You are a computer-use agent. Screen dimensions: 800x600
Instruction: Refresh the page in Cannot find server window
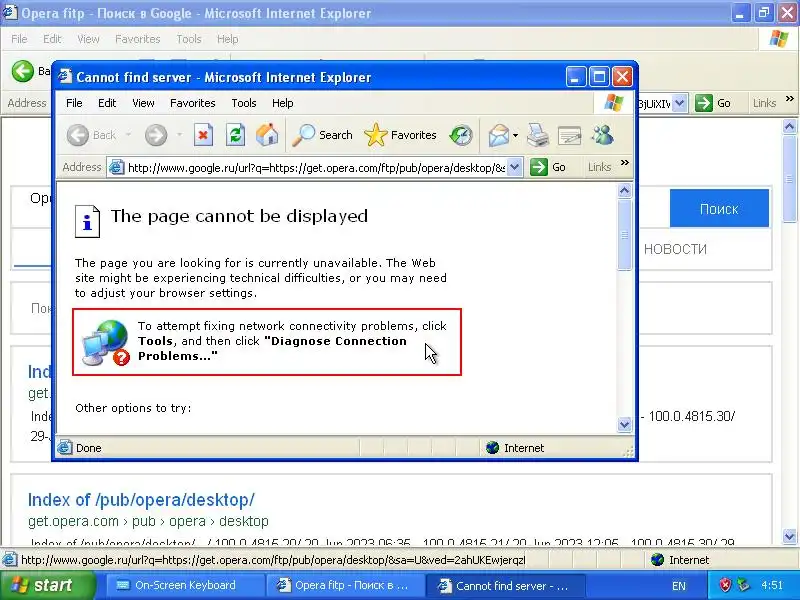coord(235,135)
